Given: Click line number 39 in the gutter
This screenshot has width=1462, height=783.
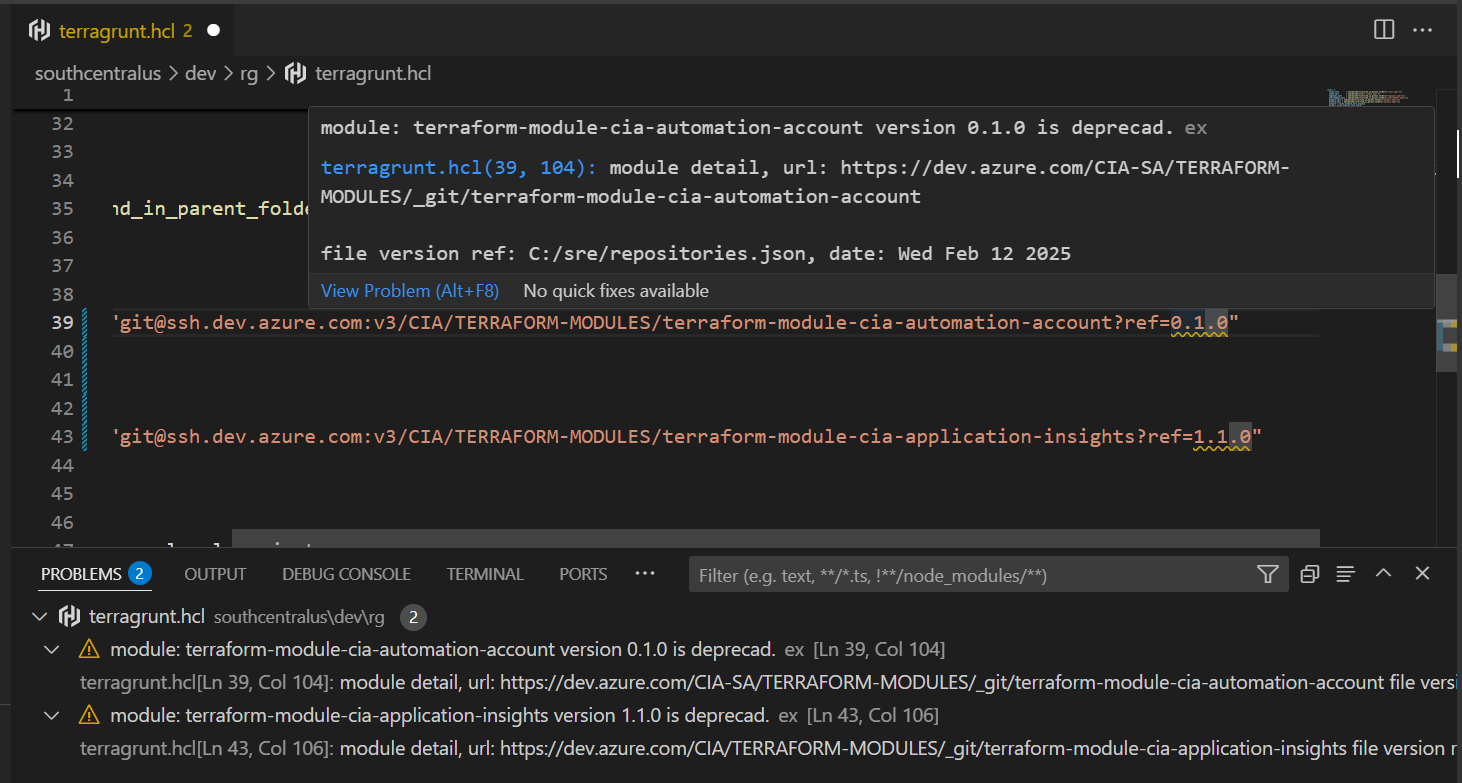Looking at the screenshot, I should coord(62,322).
